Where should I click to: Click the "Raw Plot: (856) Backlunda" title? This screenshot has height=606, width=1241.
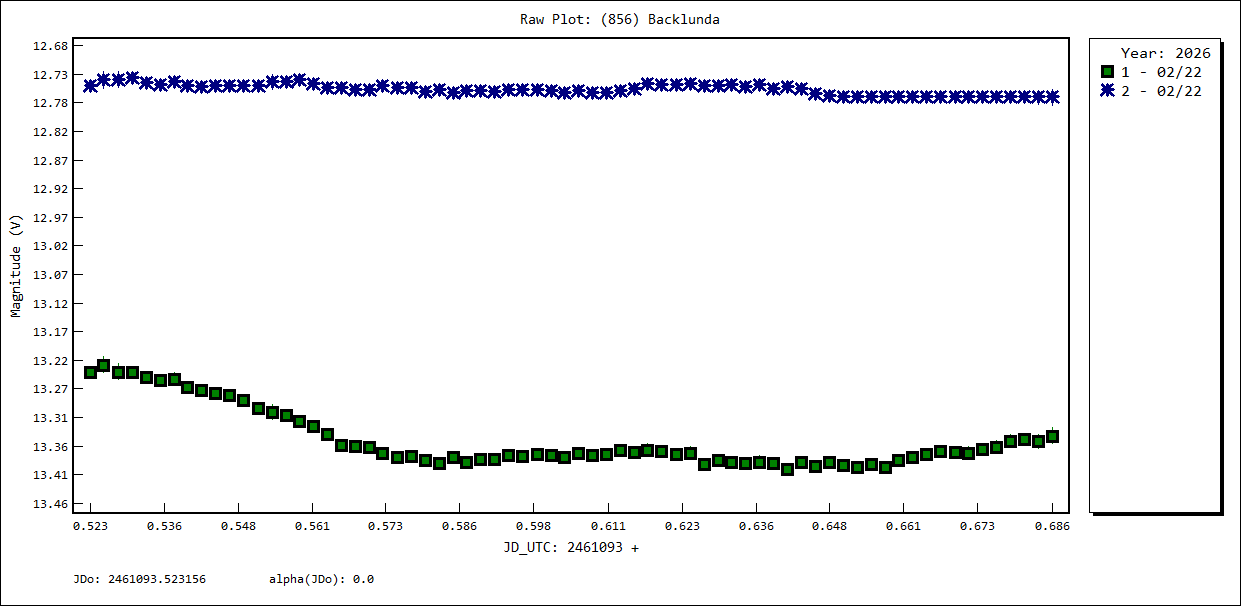point(619,19)
